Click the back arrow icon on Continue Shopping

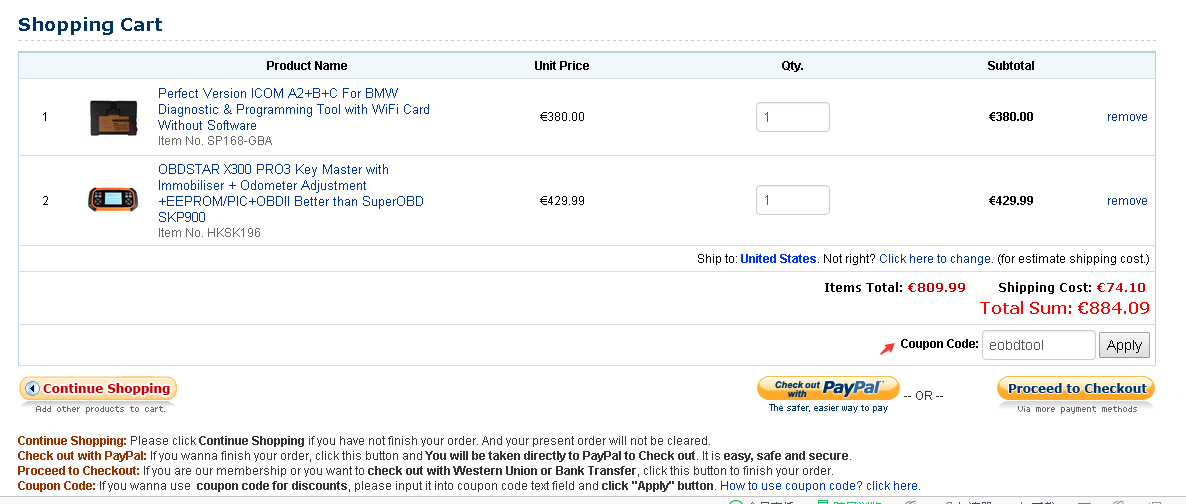tap(32, 389)
